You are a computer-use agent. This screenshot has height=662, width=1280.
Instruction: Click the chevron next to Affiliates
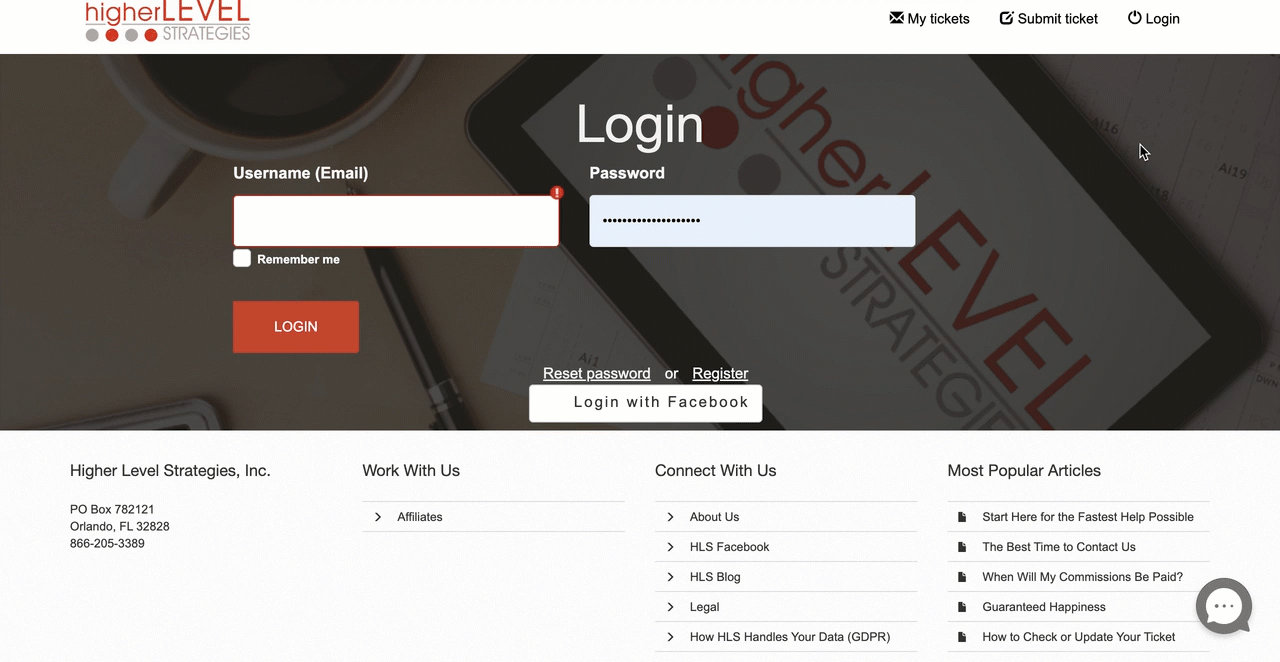(378, 517)
